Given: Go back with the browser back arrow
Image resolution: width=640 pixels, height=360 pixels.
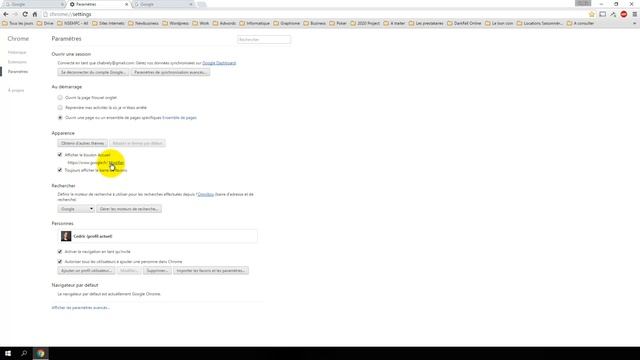Looking at the screenshot, I should pos(6,14).
